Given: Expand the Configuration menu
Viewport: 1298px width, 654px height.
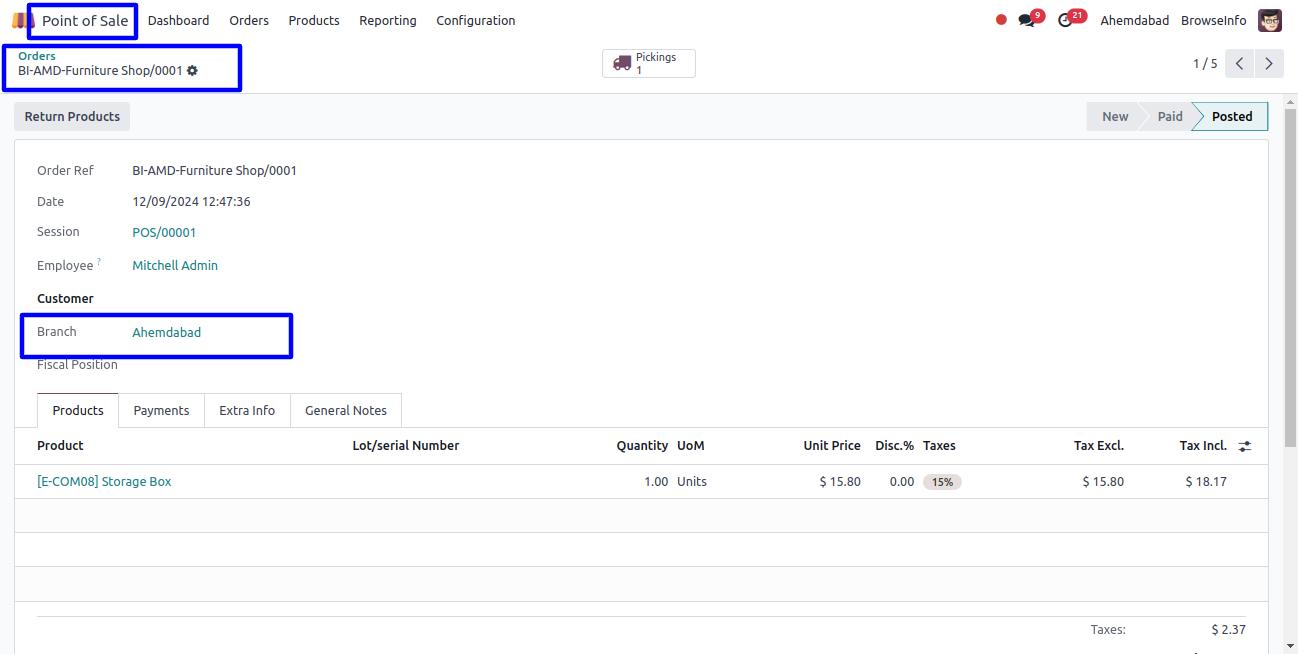Looking at the screenshot, I should (x=475, y=20).
